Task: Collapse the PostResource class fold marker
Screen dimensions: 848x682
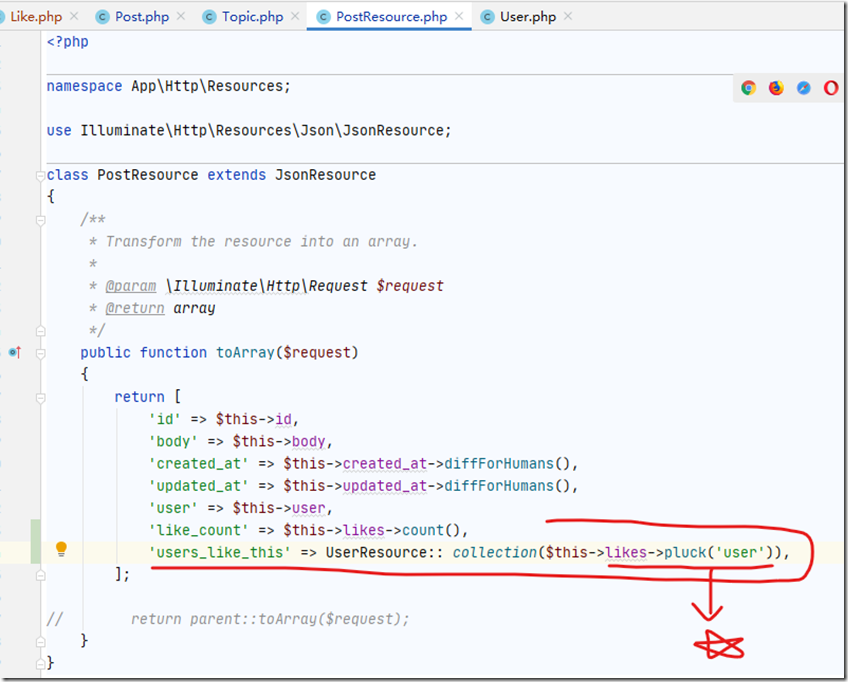Action: coord(41,176)
